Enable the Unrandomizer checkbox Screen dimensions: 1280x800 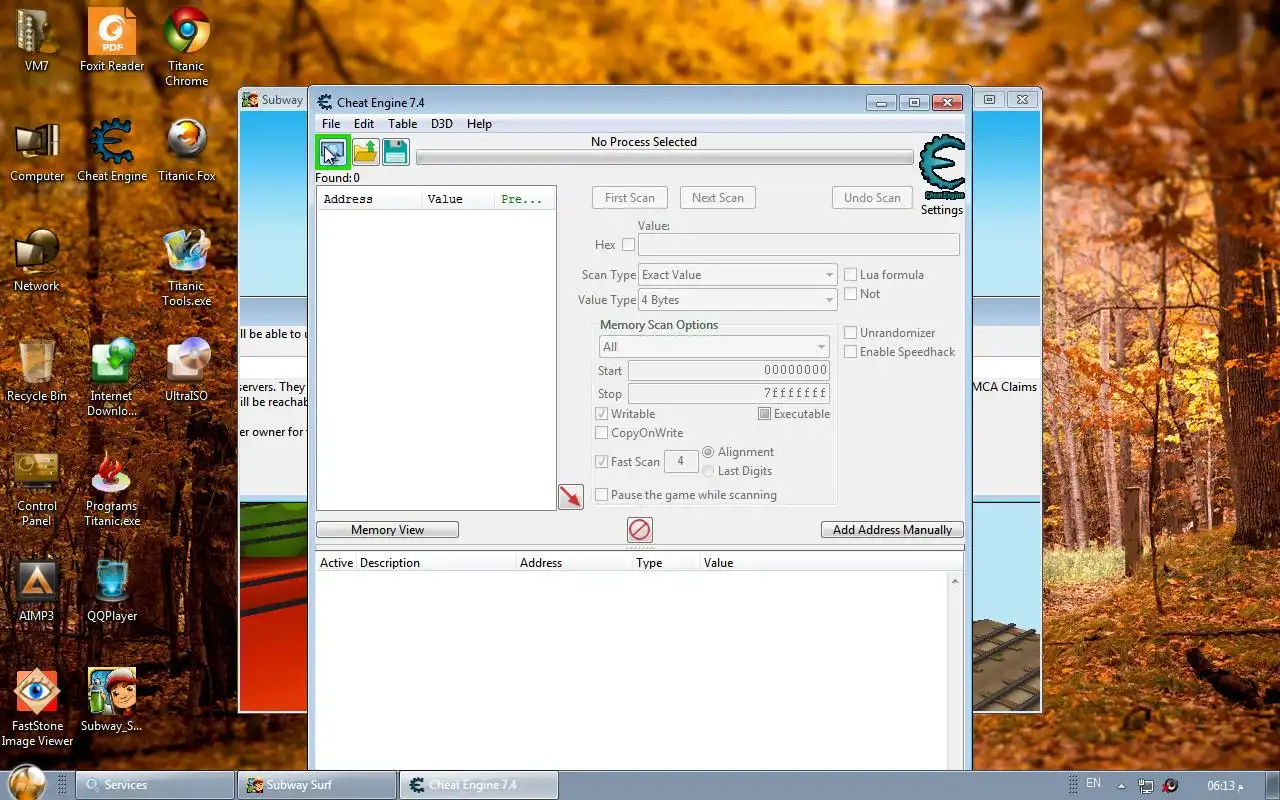(850, 333)
